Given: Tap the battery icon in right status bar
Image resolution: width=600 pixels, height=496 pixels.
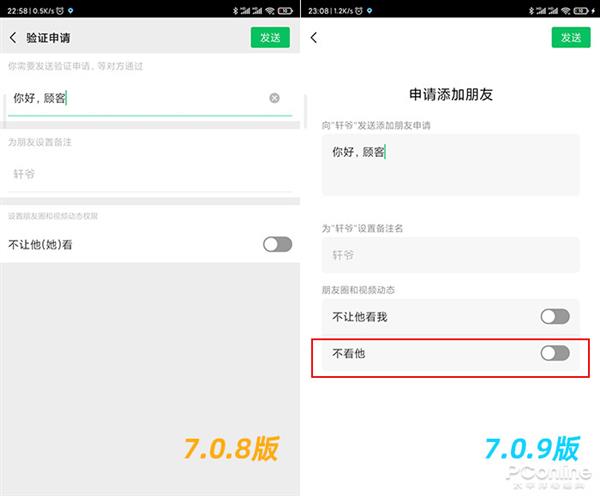Looking at the screenshot, I should point(581,11).
